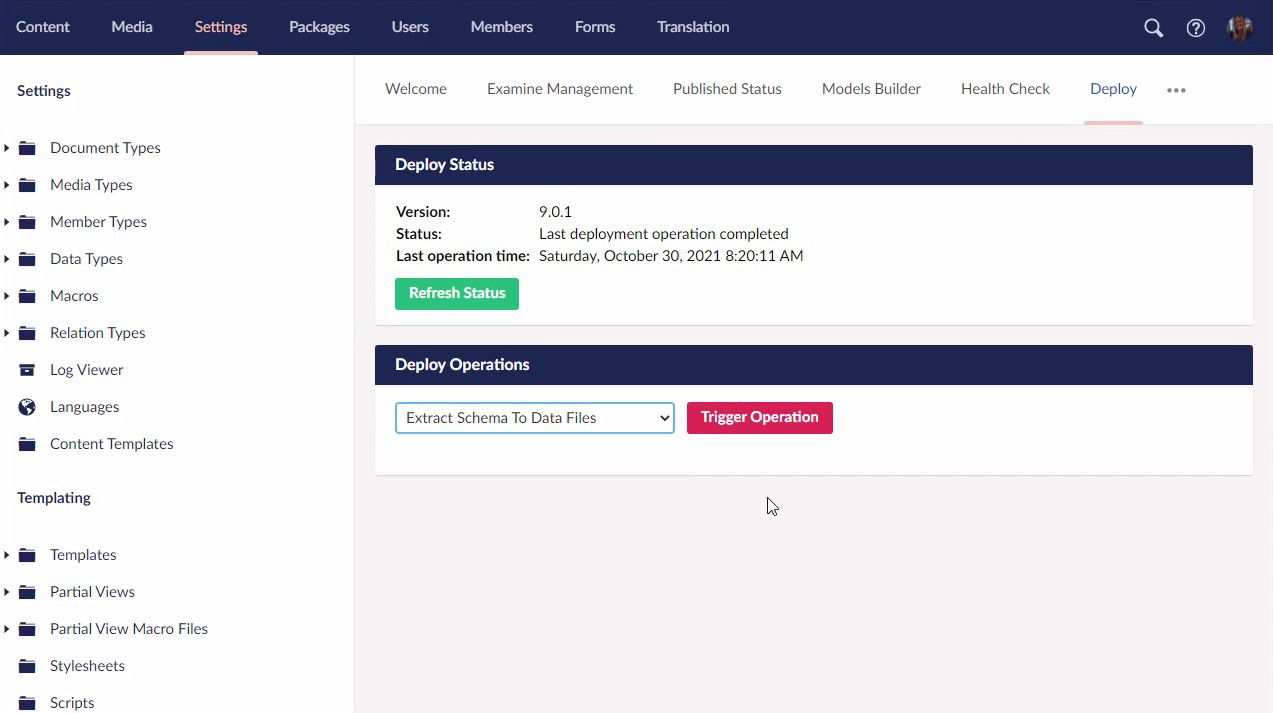Viewport: 1273px width, 713px height.
Task: Show more dashboard tabs via ellipsis
Action: pos(1176,90)
